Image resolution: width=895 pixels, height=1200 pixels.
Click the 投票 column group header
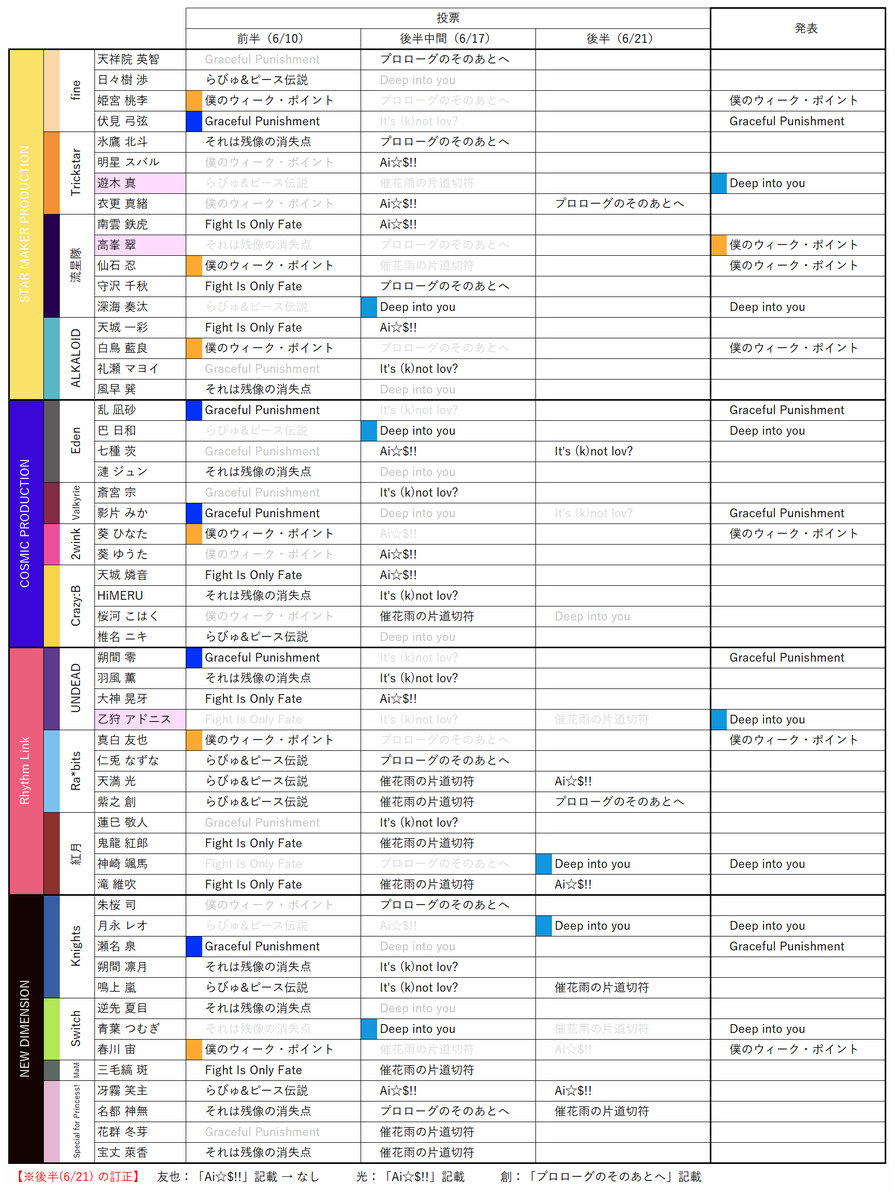[448, 18]
